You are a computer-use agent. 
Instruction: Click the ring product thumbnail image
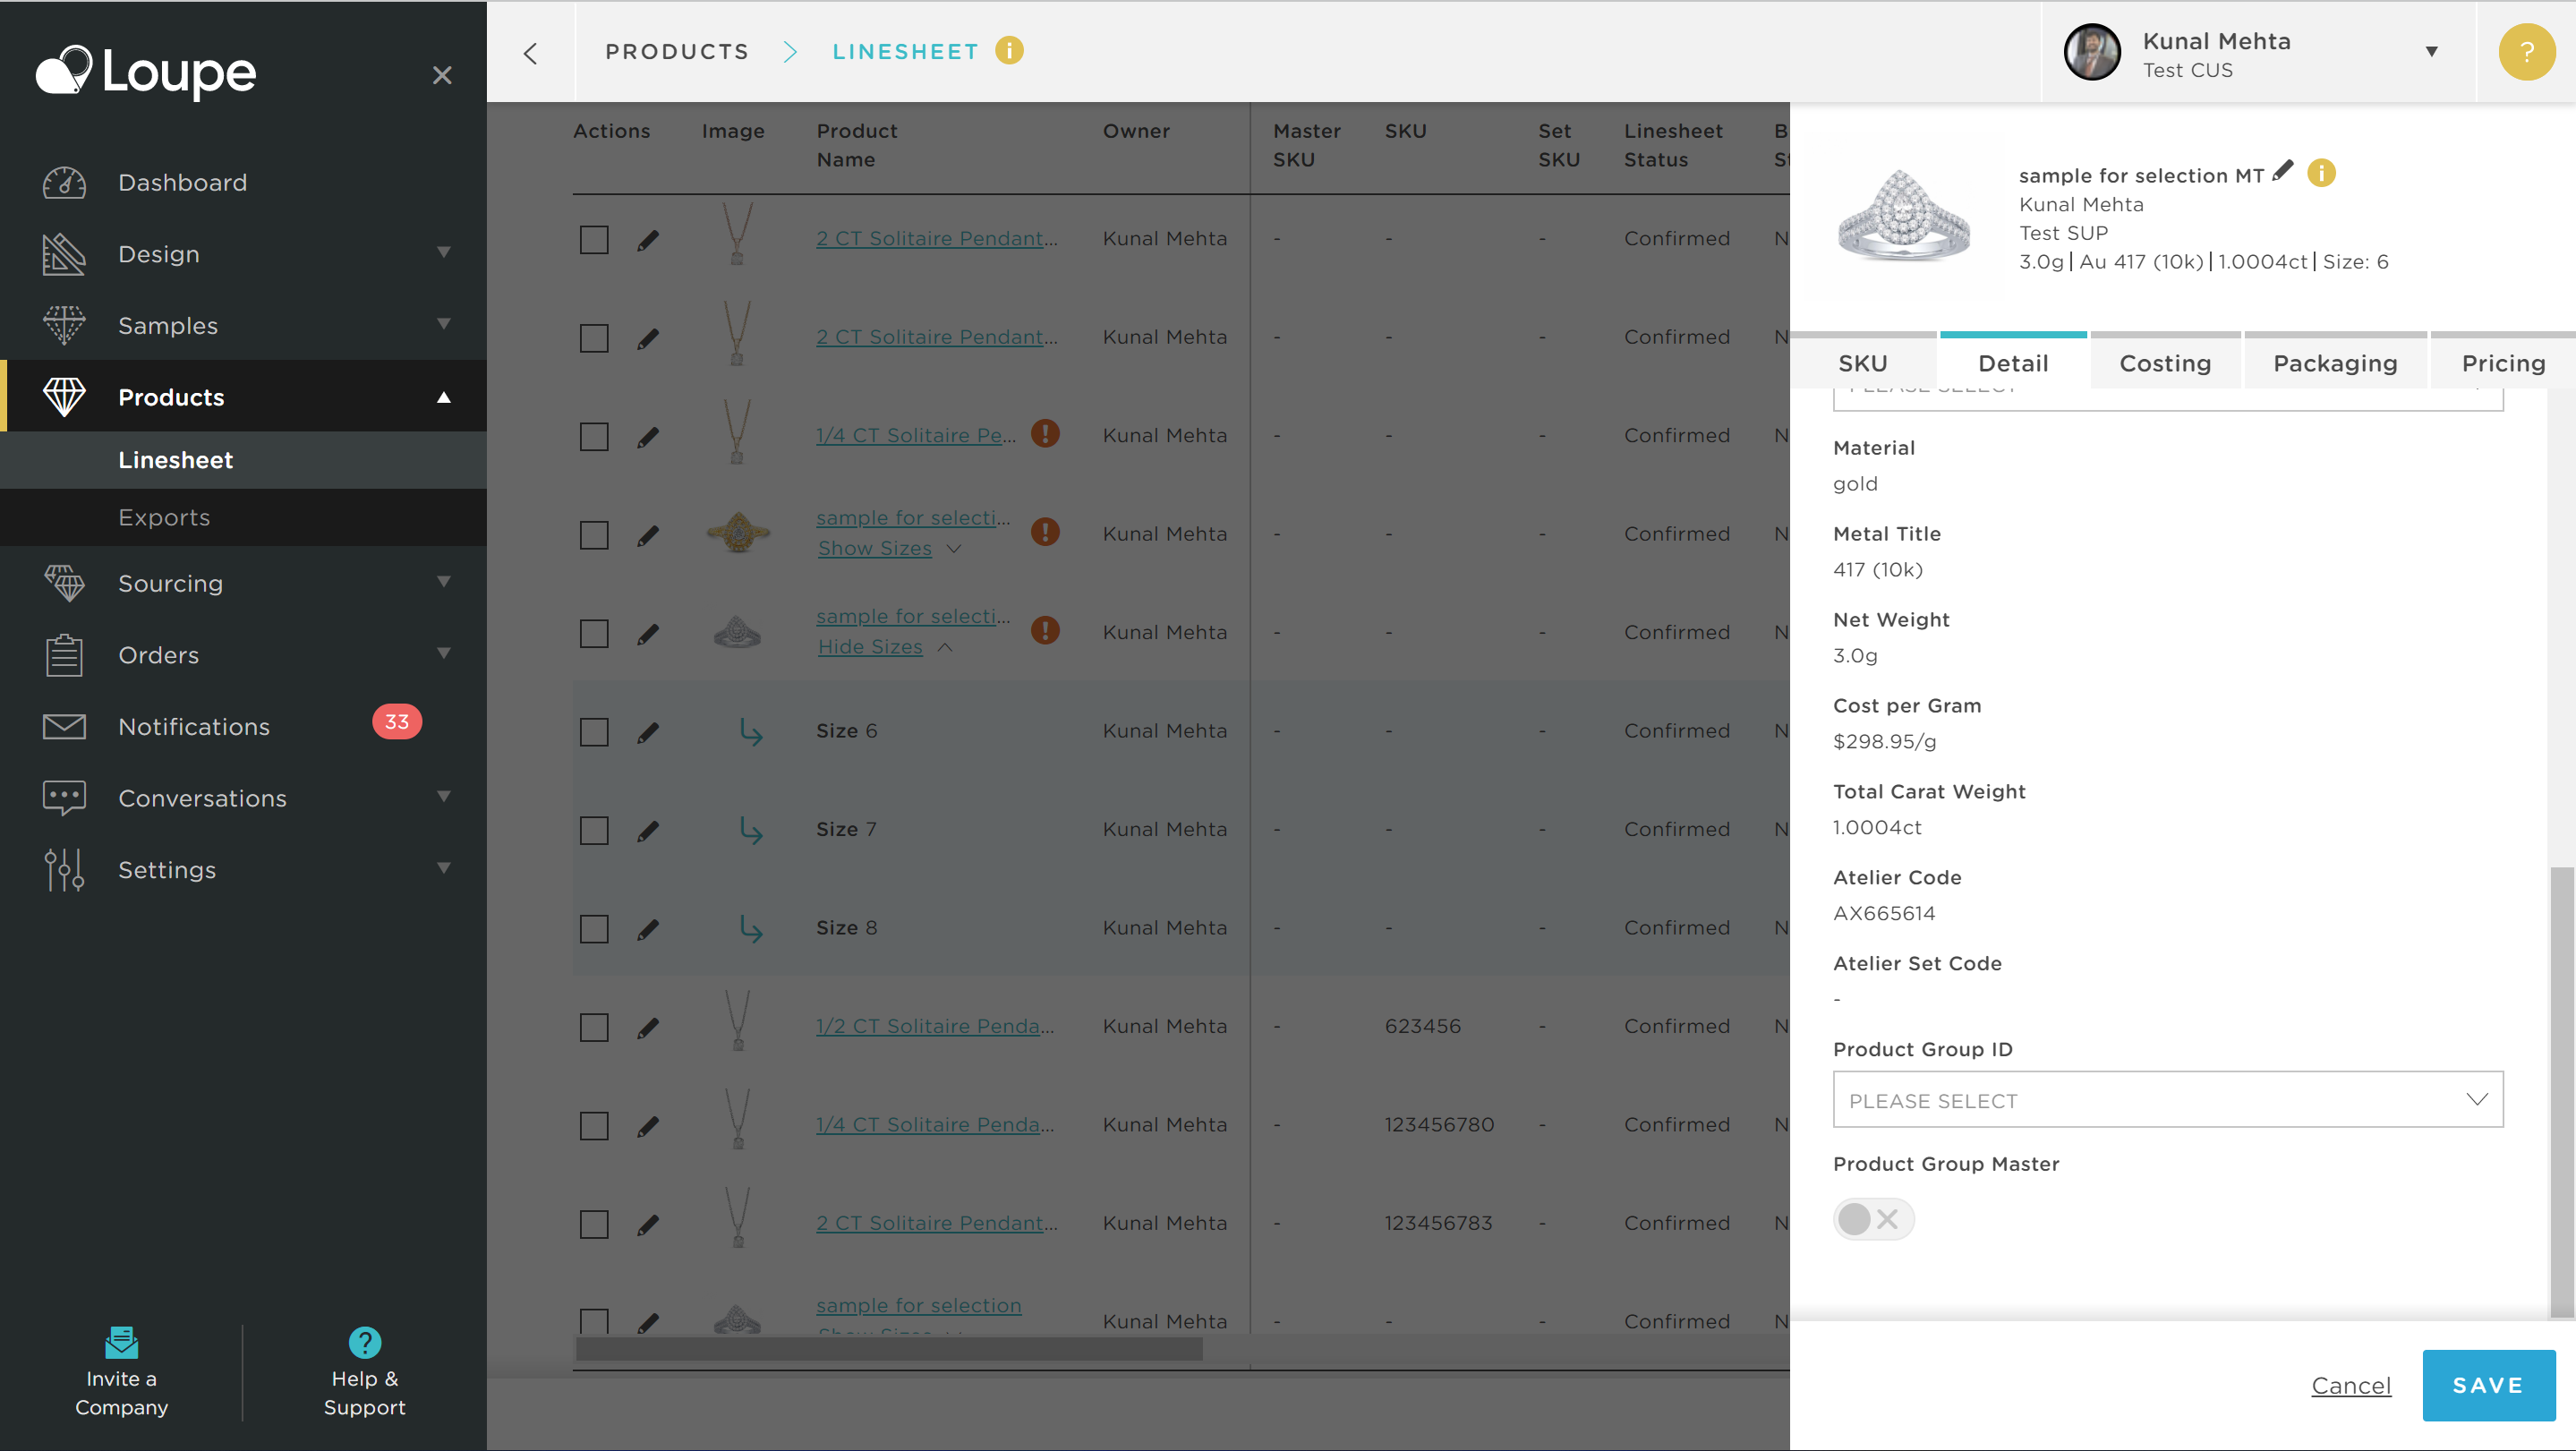[x=1903, y=216]
